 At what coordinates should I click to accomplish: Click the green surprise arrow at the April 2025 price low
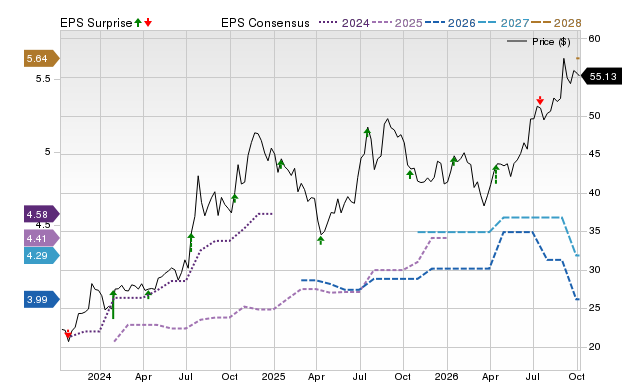pos(320,241)
